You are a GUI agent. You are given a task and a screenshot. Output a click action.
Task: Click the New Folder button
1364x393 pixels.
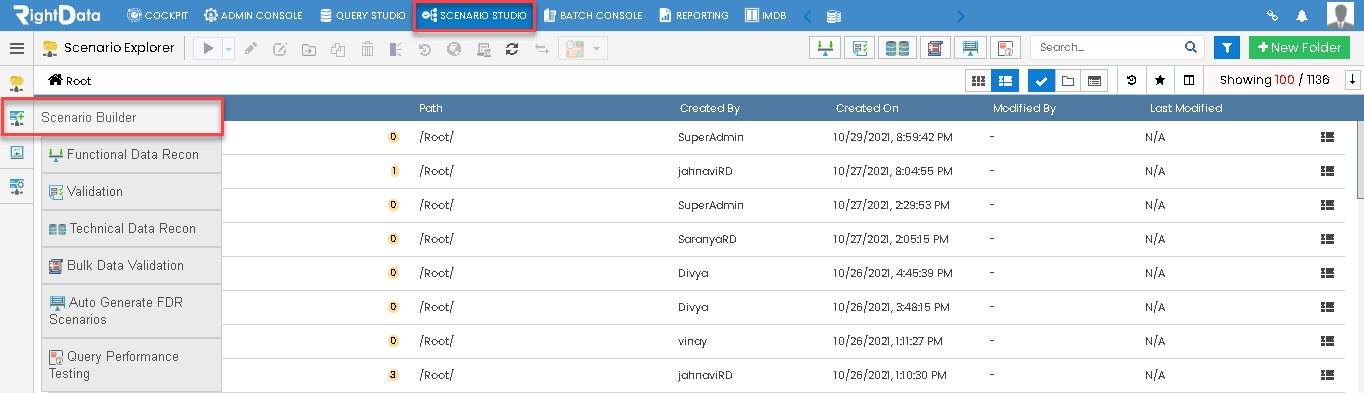(x=1295, y=48)
